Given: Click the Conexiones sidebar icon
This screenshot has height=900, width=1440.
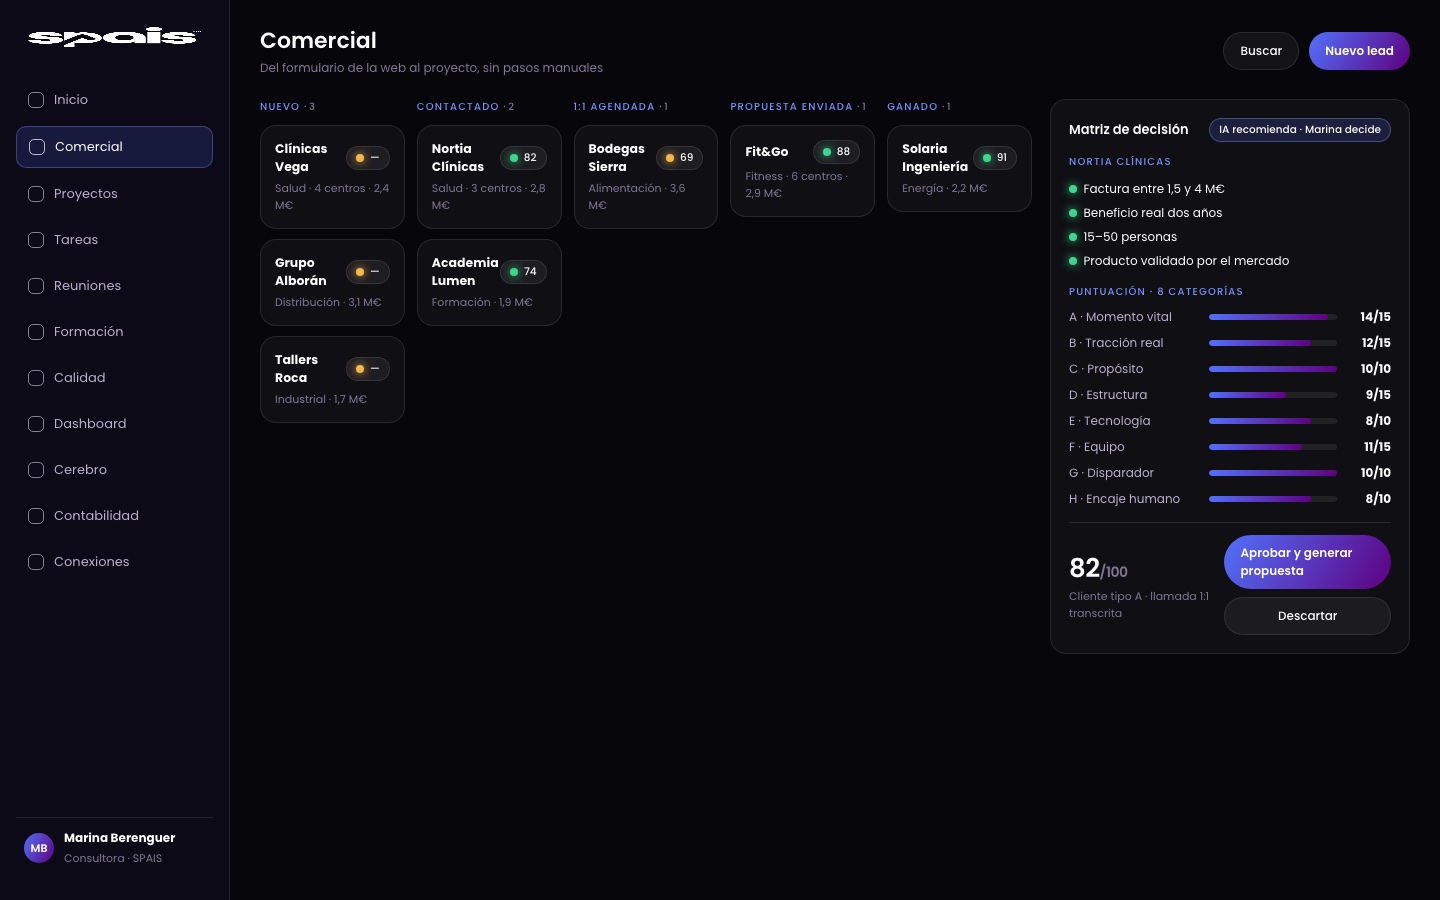Looking at the screenshot, I should click(36, 562).
